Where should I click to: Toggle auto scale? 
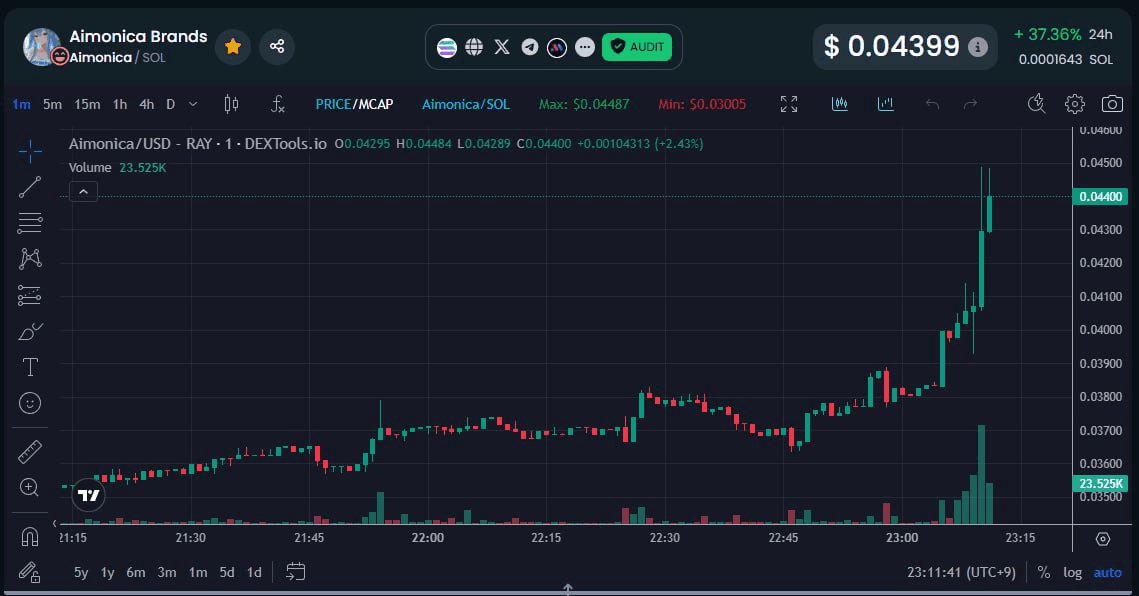click(1108, 573)
